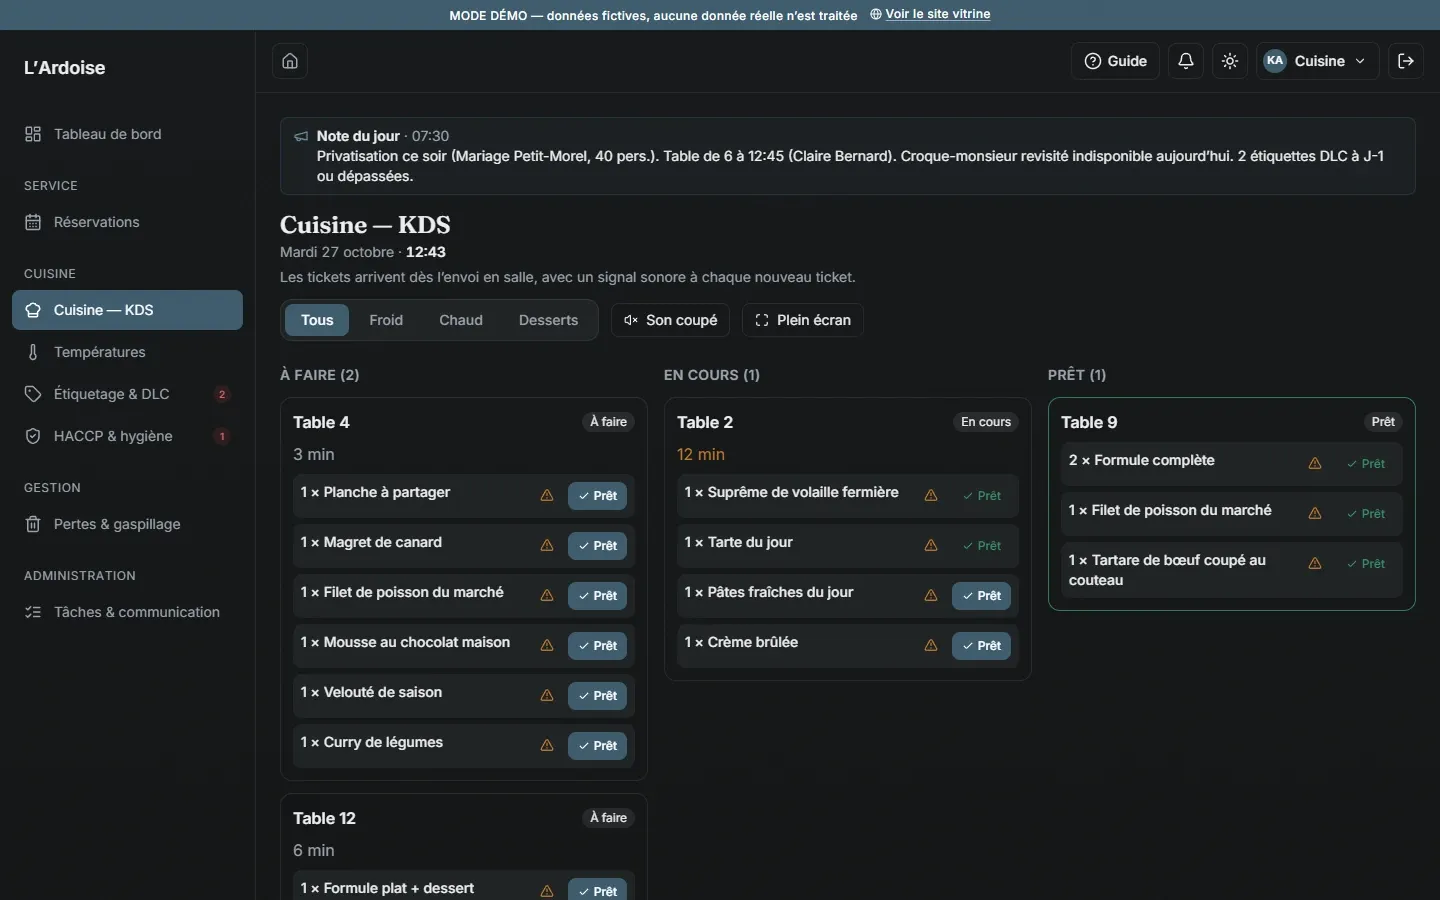The width and height of the screenshot is (1440, 900).
Task: Click the warning triangle on Velouté de saison
Action: tap(547, 696)
